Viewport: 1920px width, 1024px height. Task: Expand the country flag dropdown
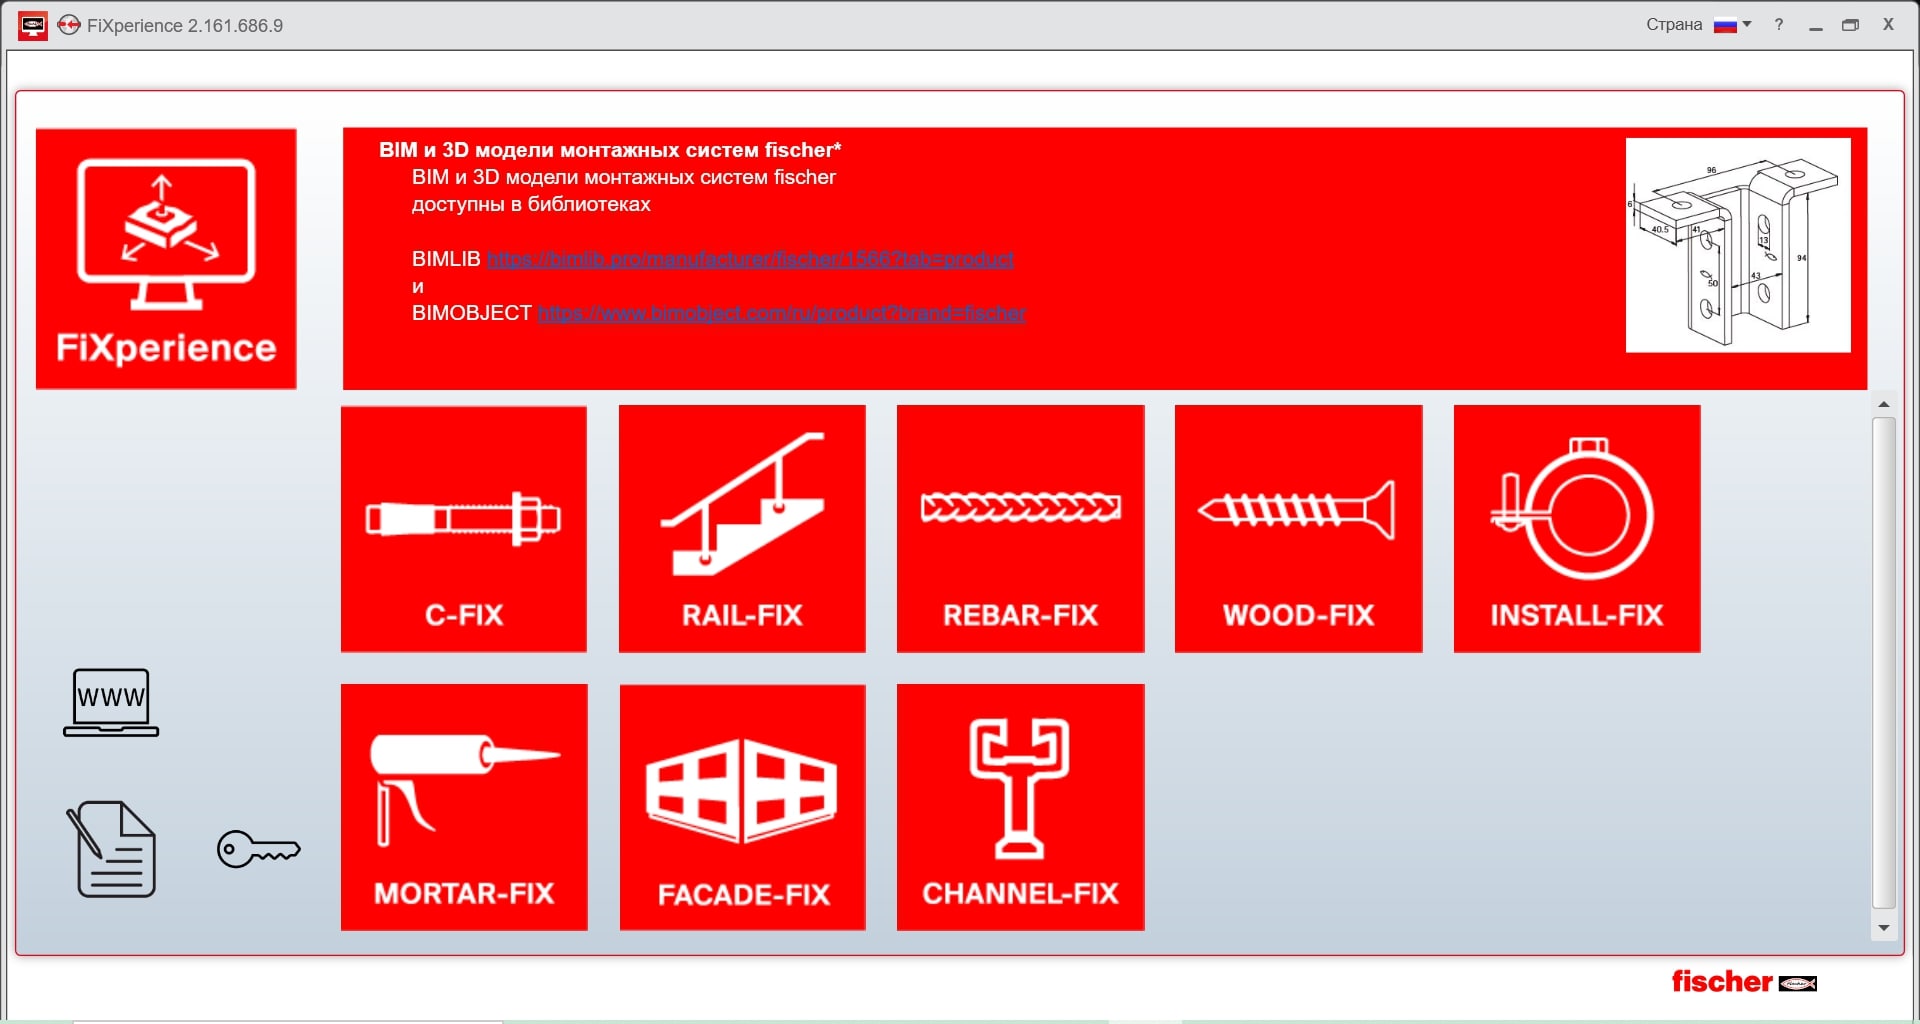pyautogui.click(x=1732, y=25)
